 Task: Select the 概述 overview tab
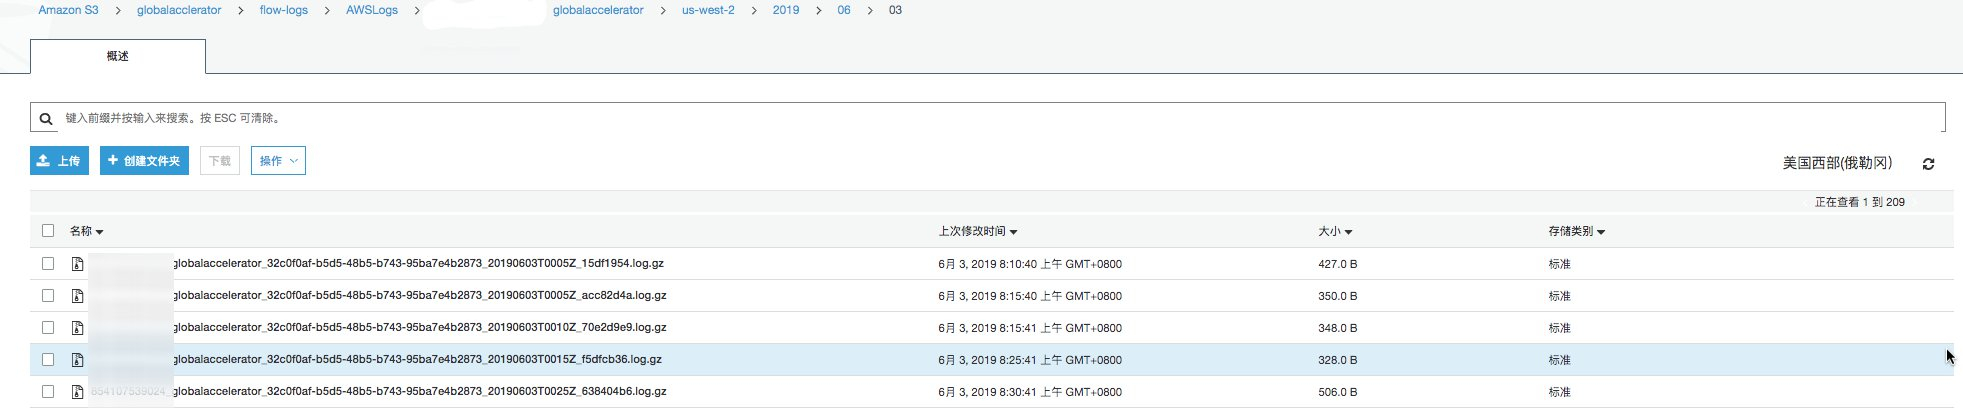(118, 56)
